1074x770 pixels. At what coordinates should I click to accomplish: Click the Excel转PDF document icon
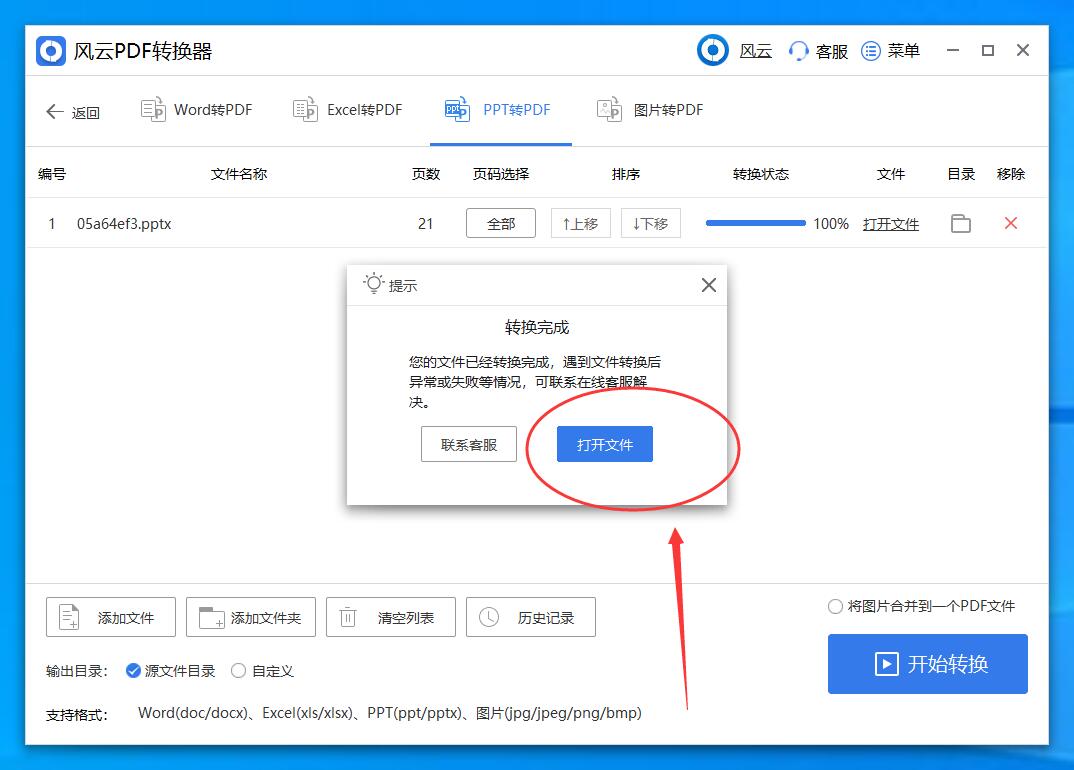305,110
